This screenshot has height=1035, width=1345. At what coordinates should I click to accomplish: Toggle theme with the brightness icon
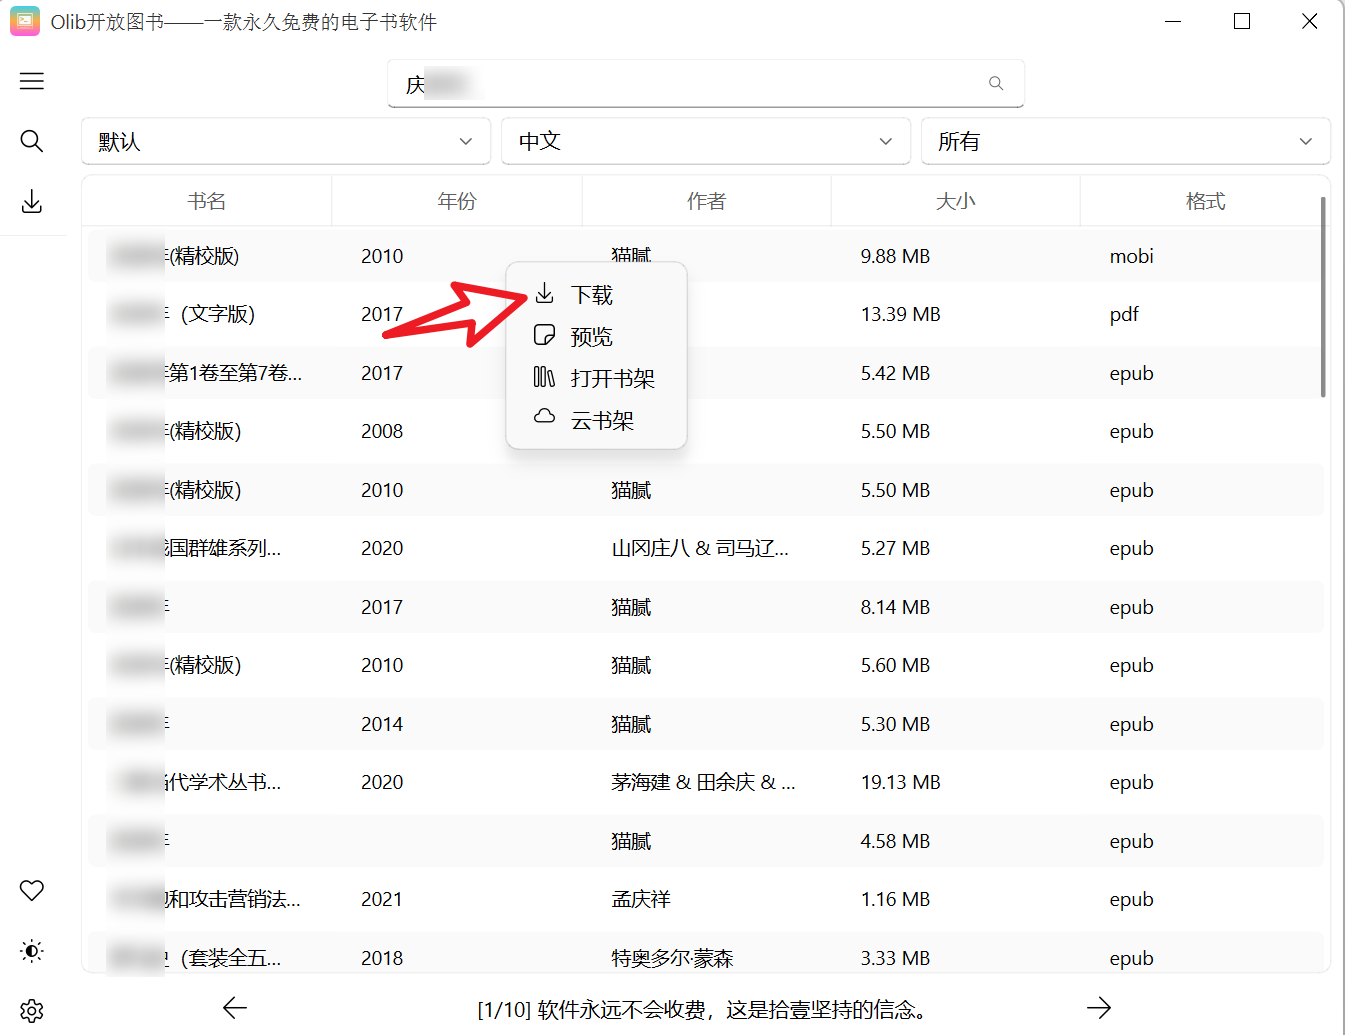pyautogui.click(x=31, y=951)
